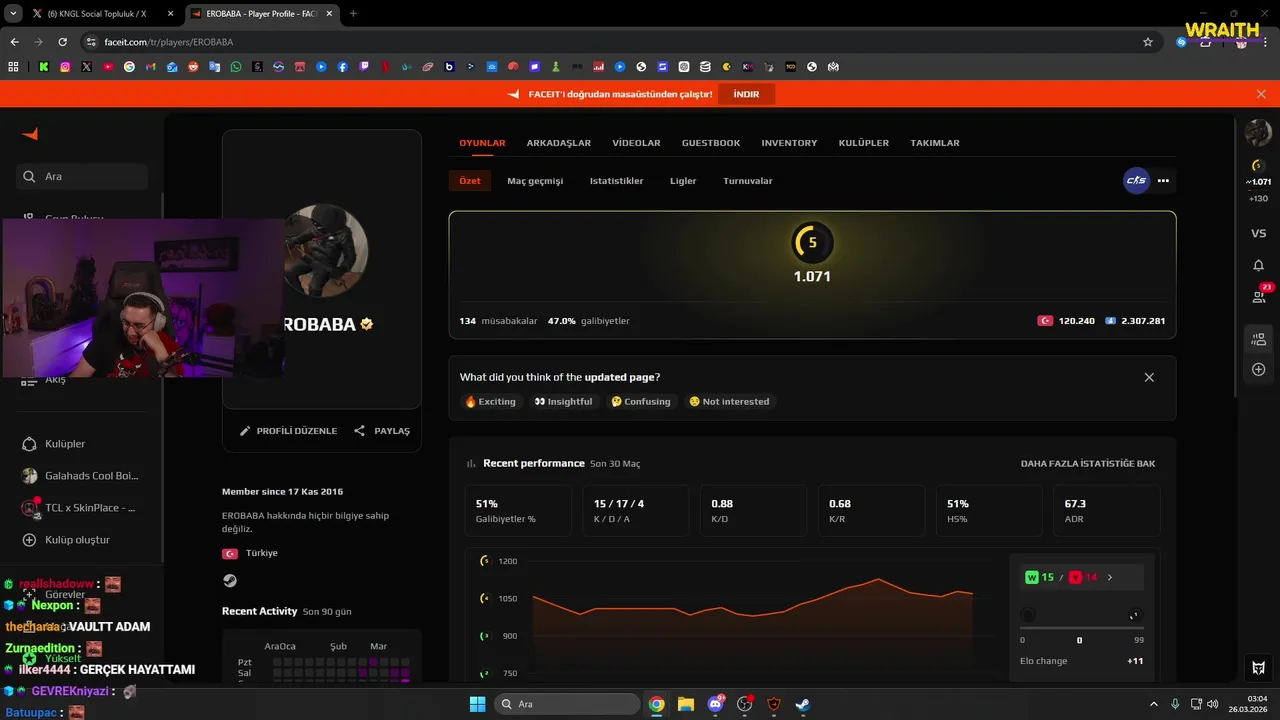Open the tab search dropdown arrow
1280x720 pixels.
pyautogui.click(x=13, y=14)
